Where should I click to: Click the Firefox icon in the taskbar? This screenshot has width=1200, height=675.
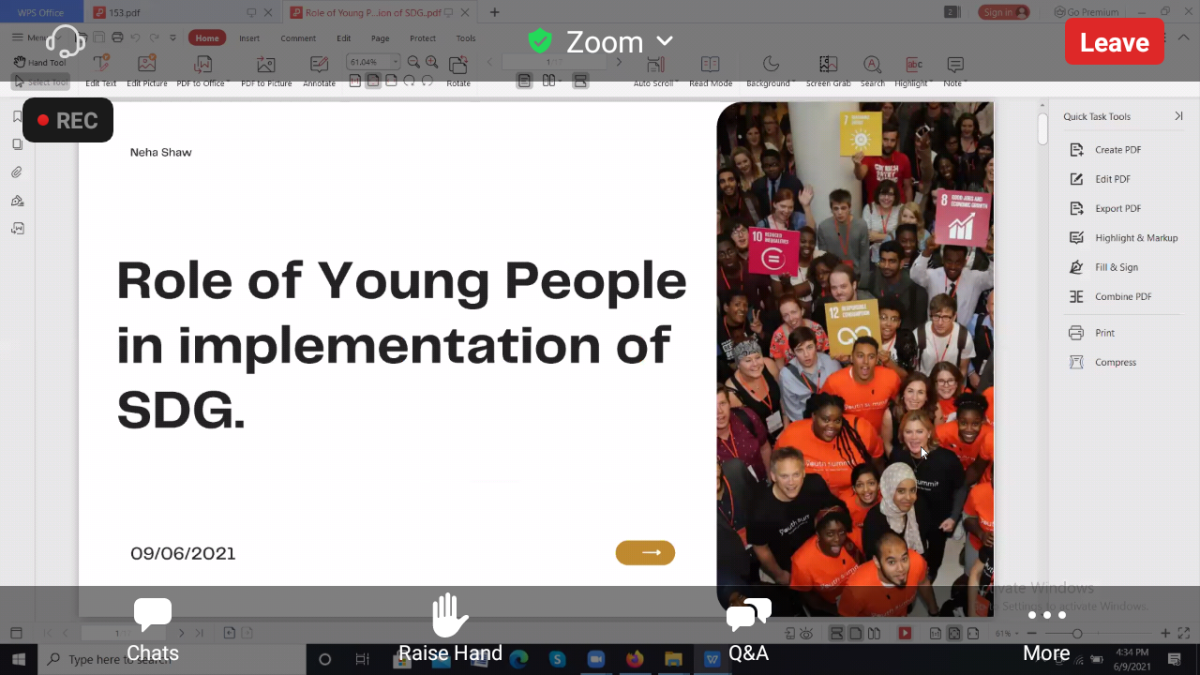pyautogui.click(x=634, y=659)
